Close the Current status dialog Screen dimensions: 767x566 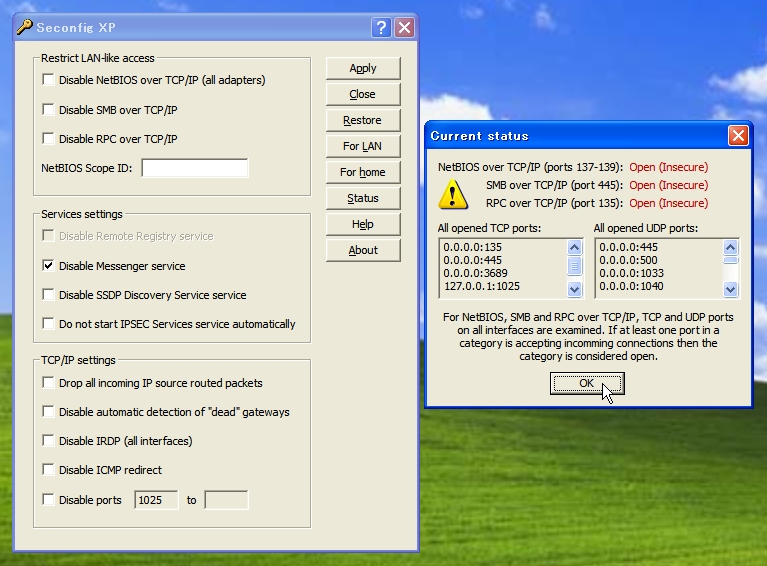(738, 136)
